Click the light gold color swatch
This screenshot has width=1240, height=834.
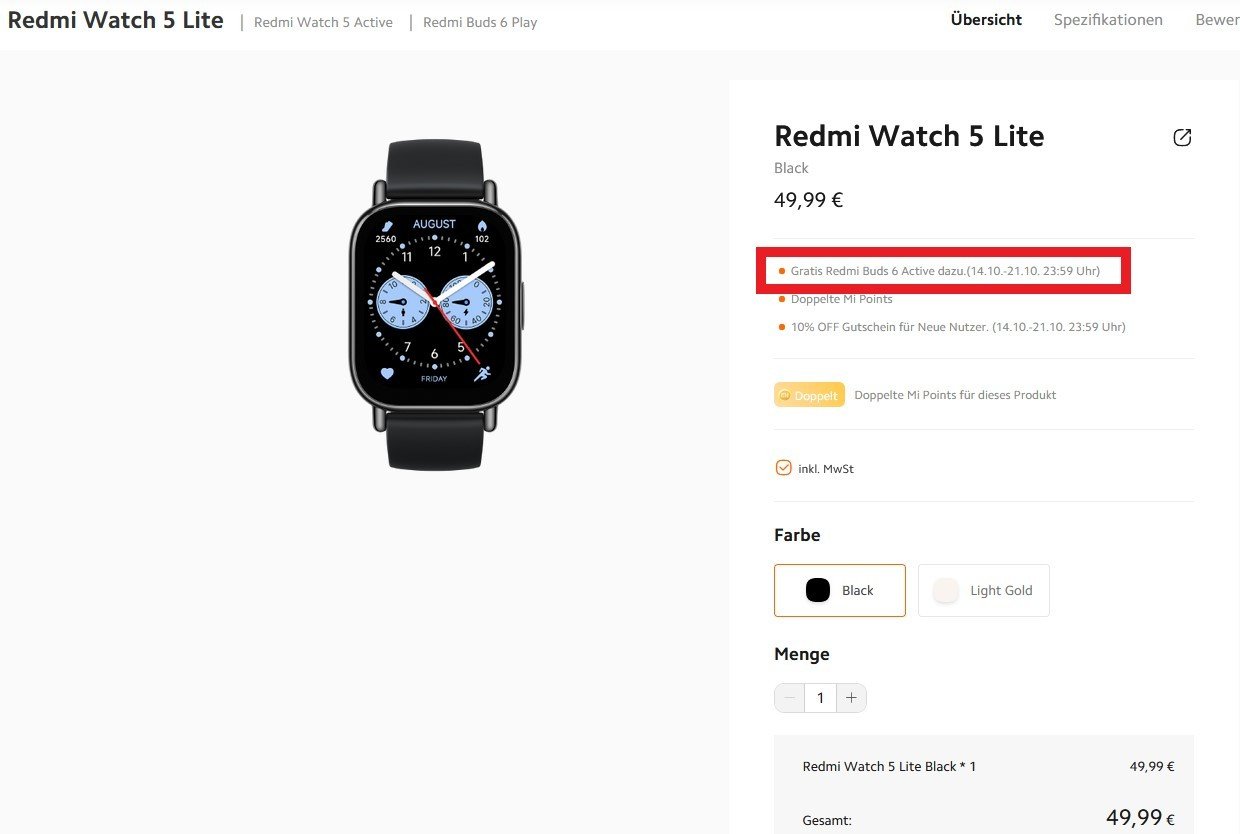945,590
